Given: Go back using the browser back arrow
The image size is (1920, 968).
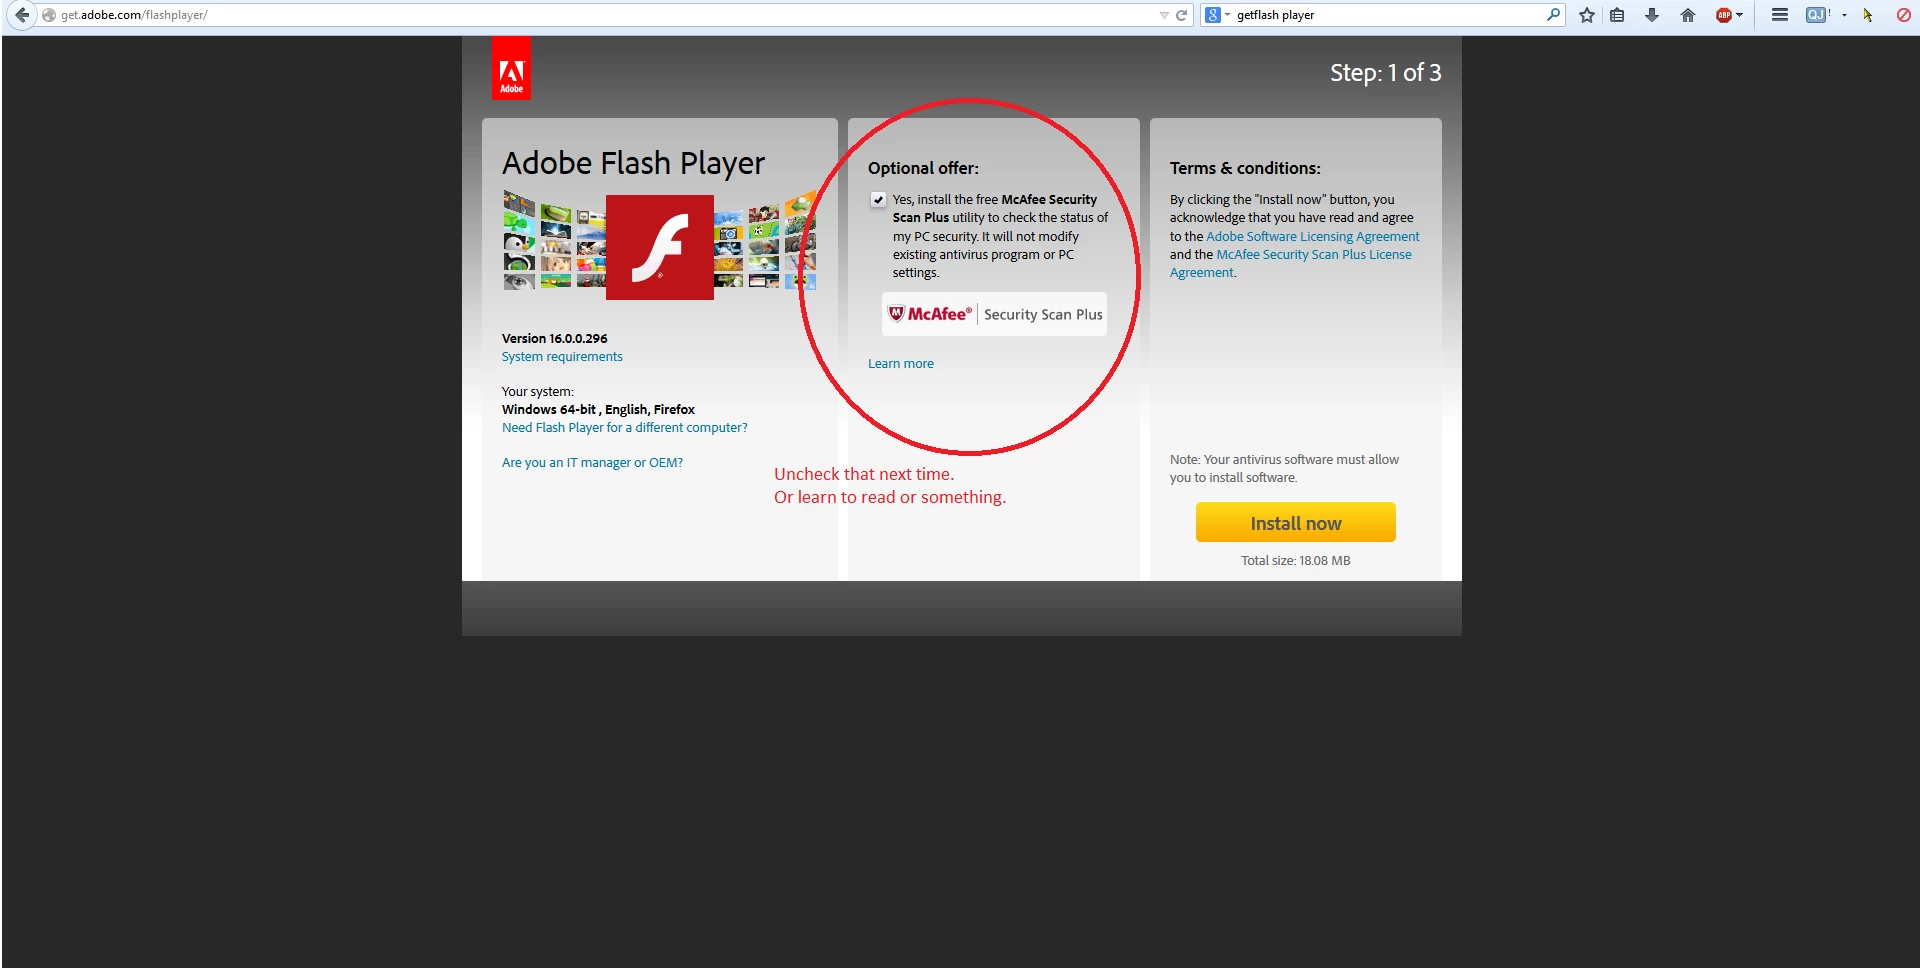Looking at the screenshot, I should coord(21,15).
